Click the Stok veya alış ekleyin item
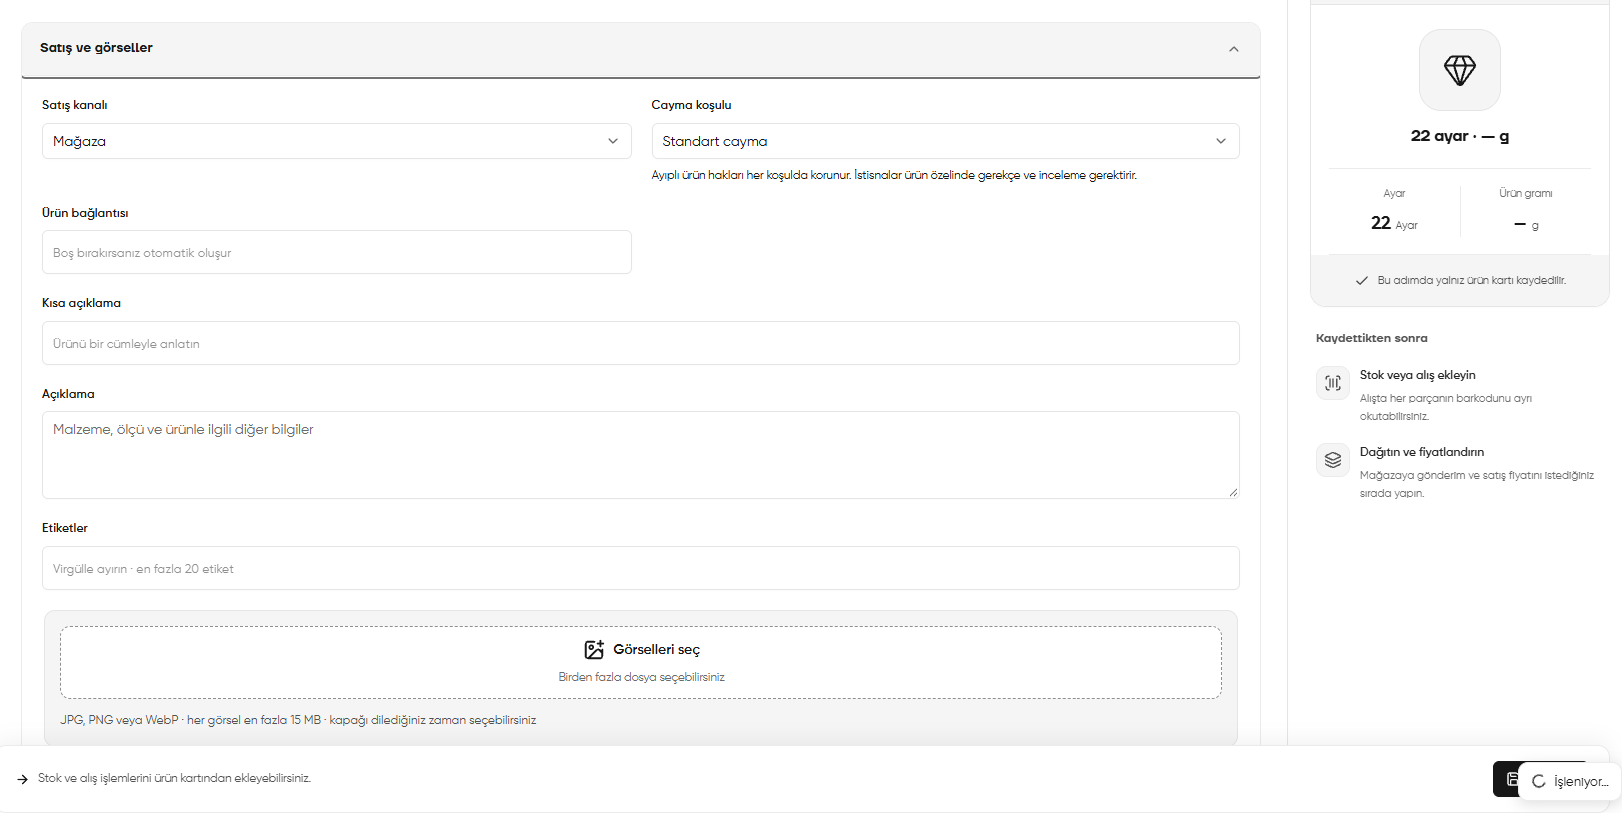This screenshot has width=1622, height=813. 1456,395
